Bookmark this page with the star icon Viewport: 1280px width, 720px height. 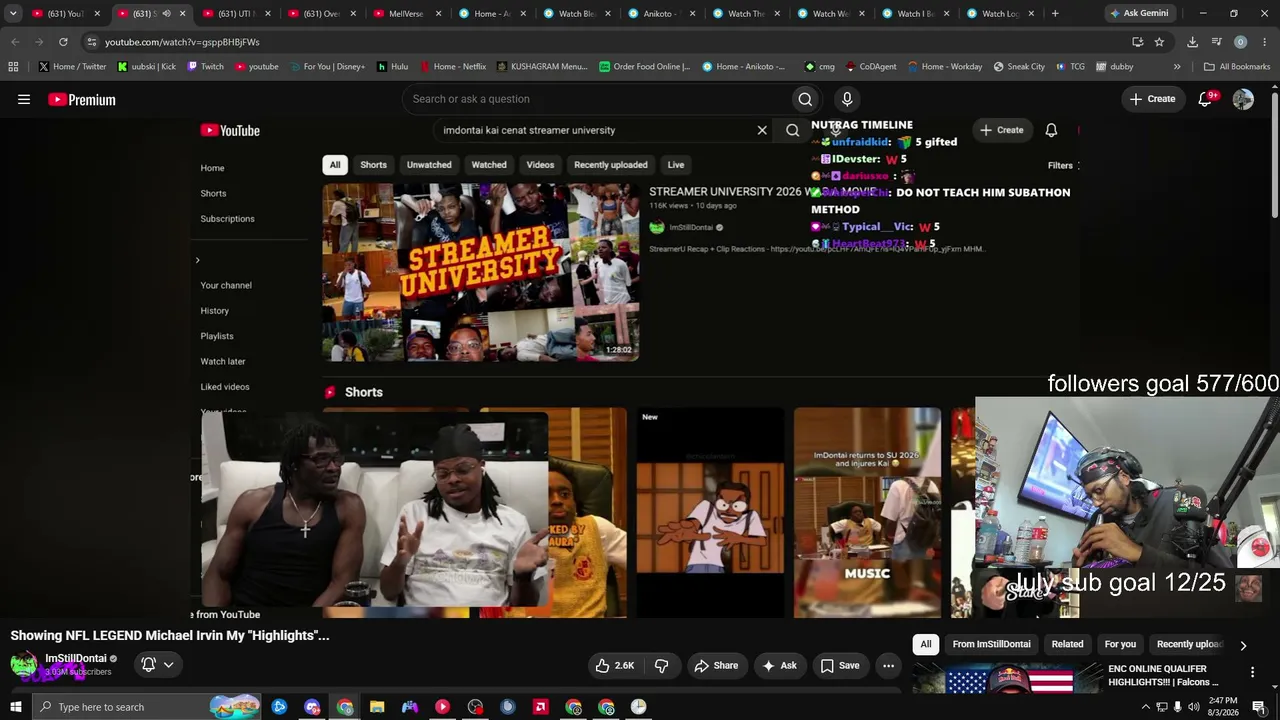coord(1159,42)
